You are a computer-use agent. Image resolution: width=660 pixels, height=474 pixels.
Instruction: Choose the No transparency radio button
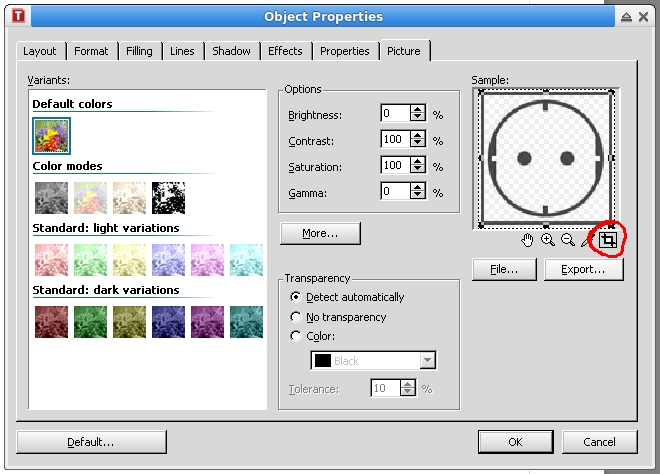295,317
